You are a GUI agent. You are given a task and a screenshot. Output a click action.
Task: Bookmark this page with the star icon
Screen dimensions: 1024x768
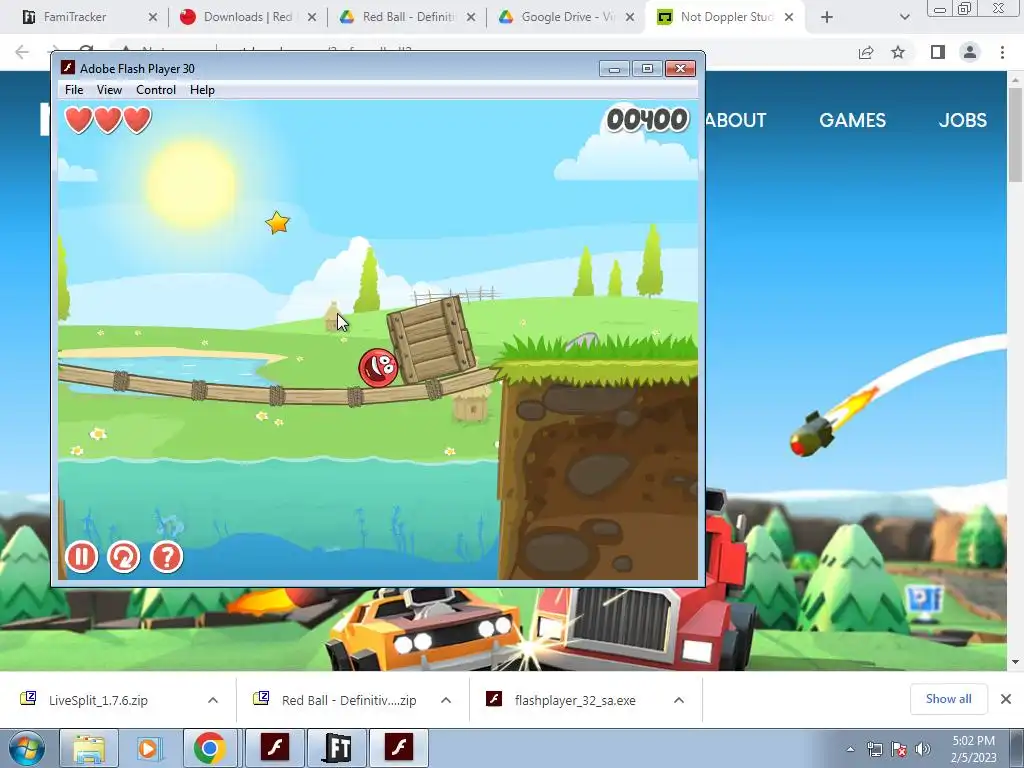point(898,52)
